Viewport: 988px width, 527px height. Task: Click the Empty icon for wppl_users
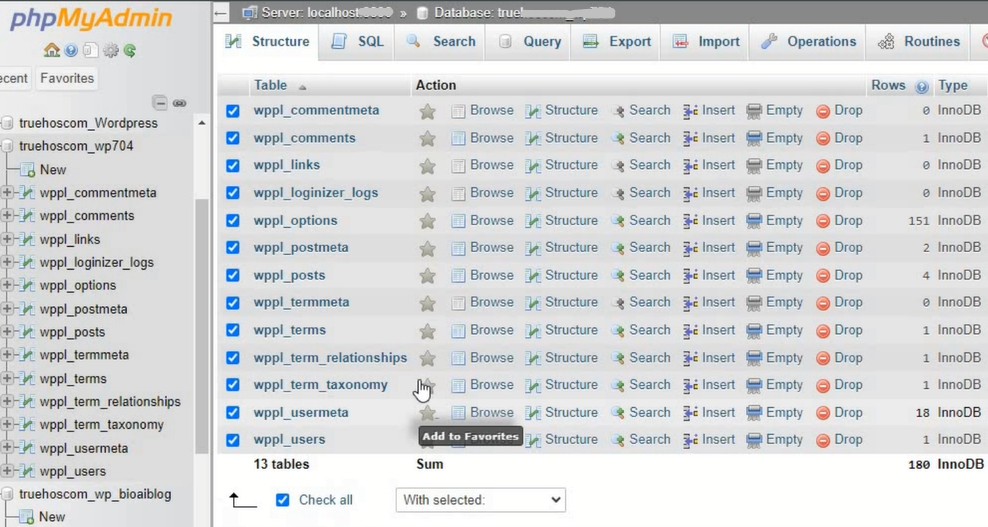754,441
